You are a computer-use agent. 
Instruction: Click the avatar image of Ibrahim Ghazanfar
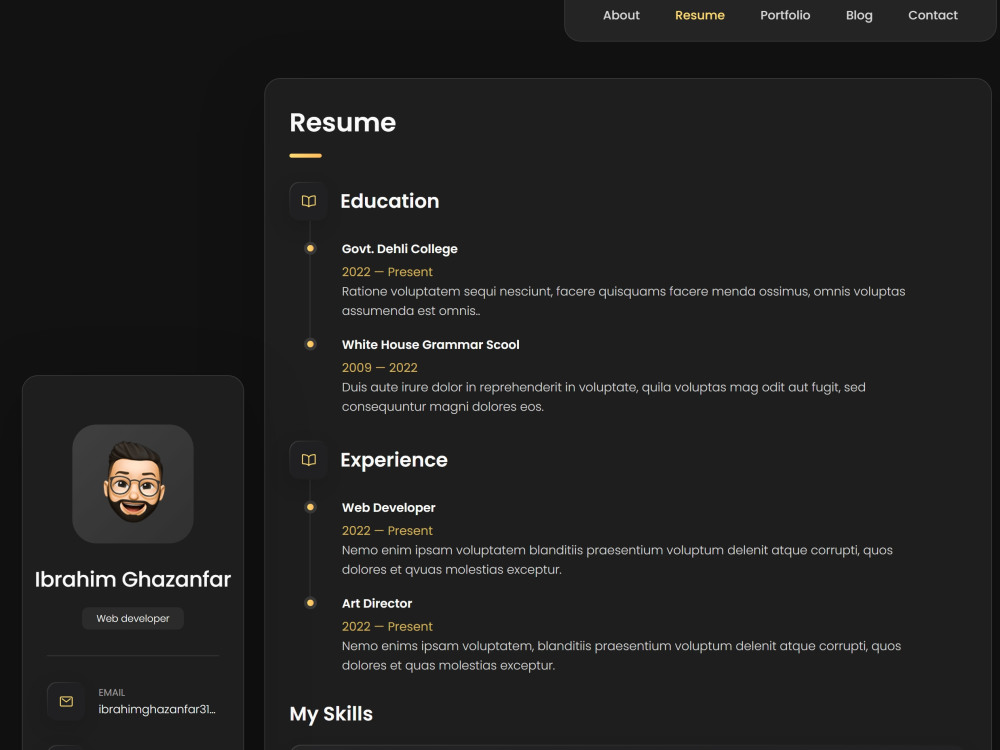[133, 483]
